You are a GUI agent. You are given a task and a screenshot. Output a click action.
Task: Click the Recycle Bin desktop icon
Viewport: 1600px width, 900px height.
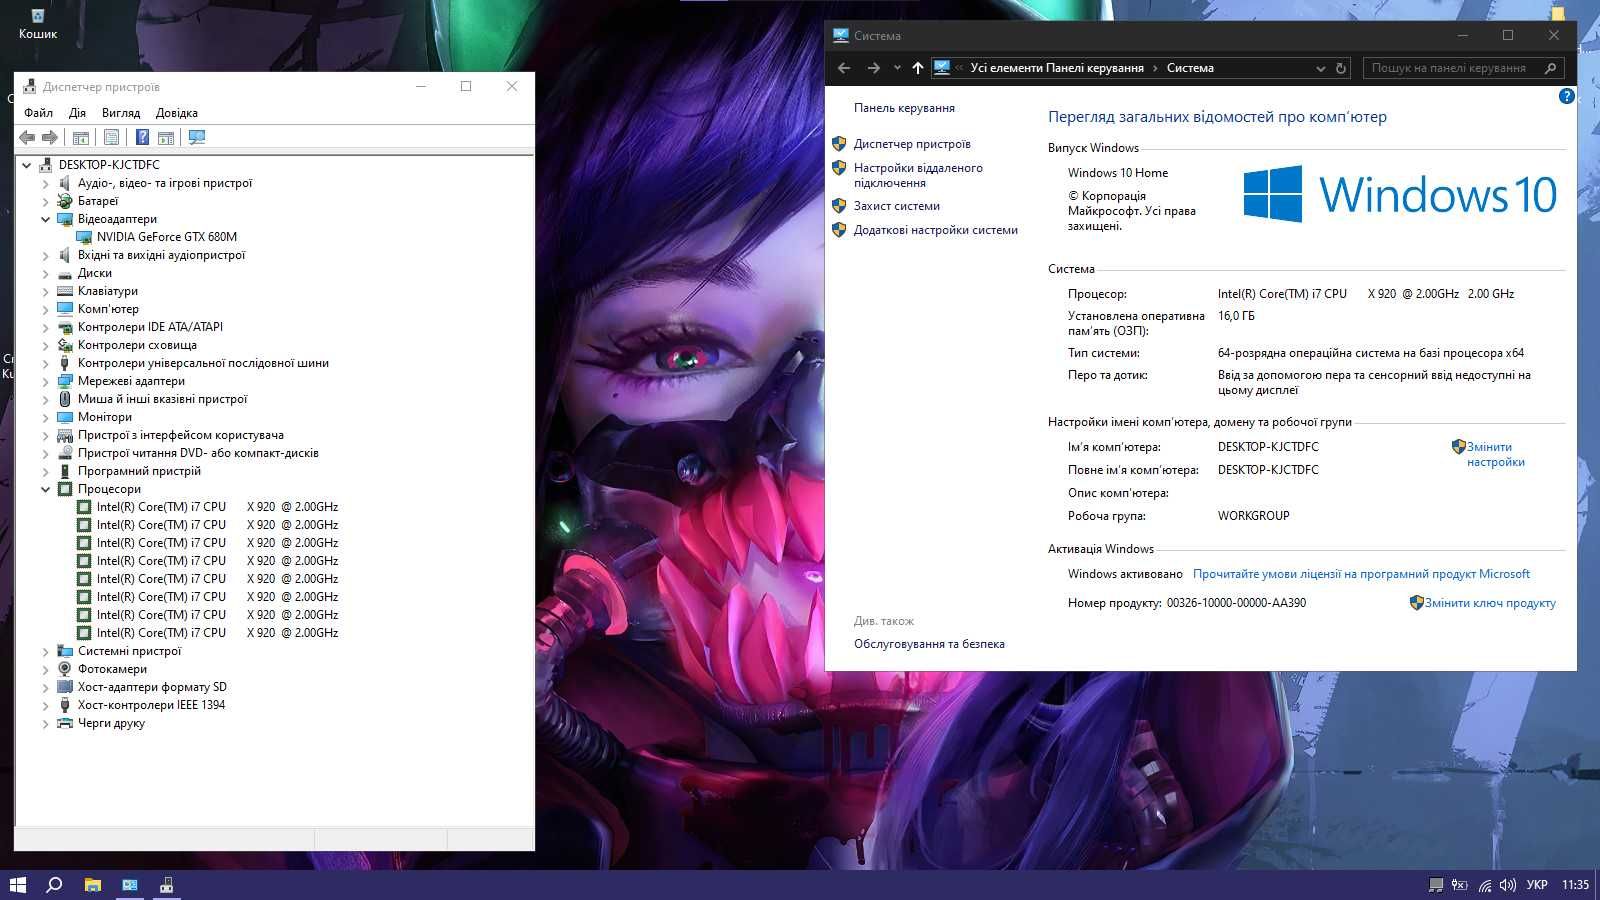37,24
